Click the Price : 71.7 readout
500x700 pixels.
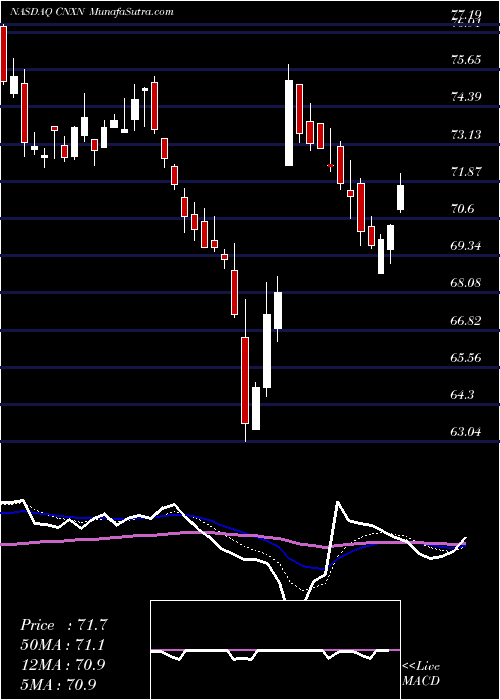(x=64, y=625)
